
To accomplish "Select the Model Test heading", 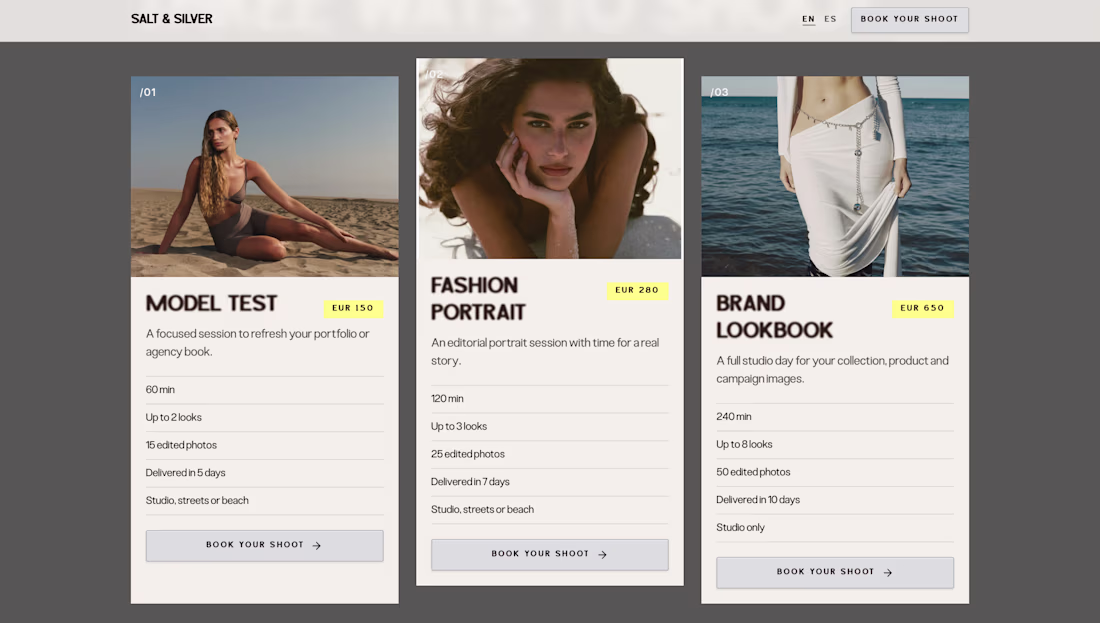I will pyautogui.click(x=211, y=303).
